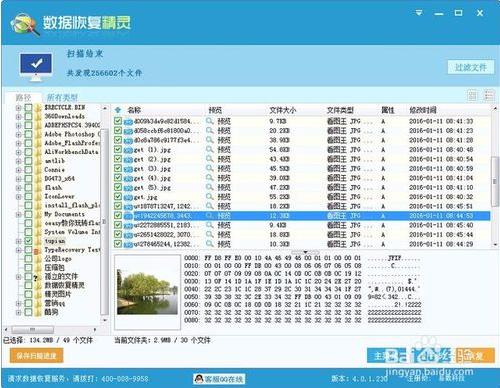Expand the tupian tree node
Screen dimensions: 500x388
tap(19, 241)
